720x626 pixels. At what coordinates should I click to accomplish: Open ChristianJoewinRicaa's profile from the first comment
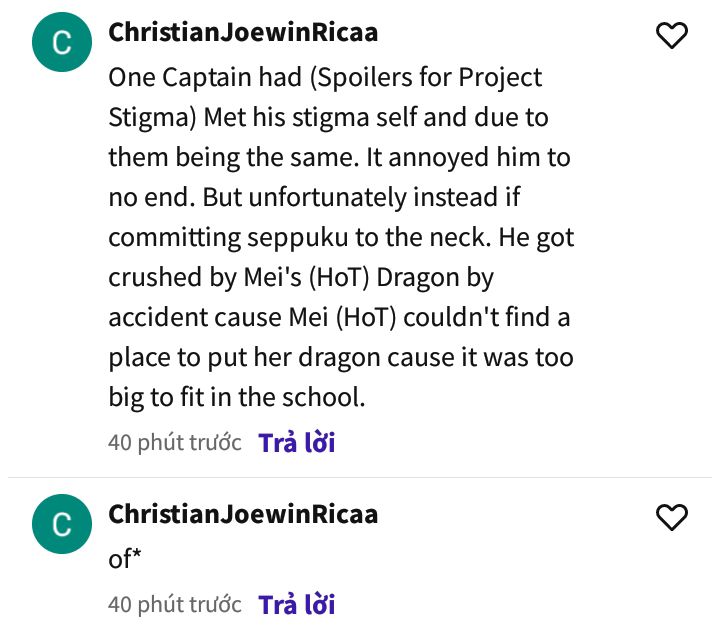(x=243, y=33)
